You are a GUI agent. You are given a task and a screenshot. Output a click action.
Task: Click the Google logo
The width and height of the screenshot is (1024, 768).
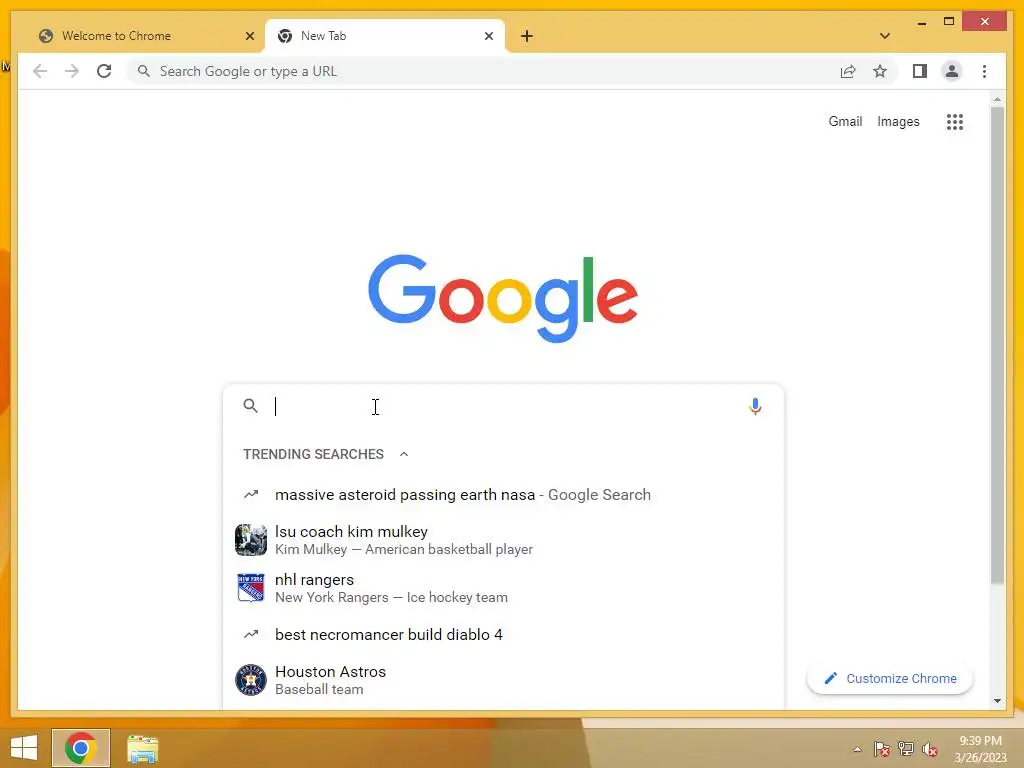coord(503,298)
